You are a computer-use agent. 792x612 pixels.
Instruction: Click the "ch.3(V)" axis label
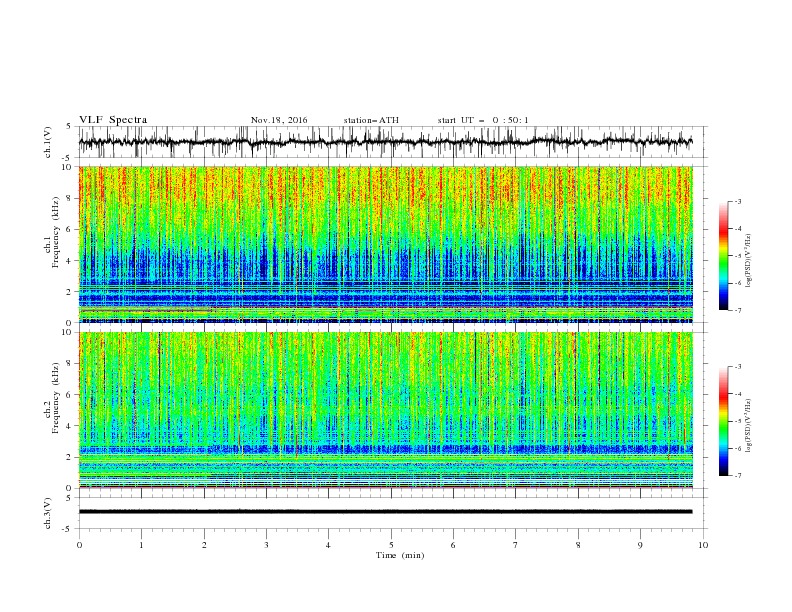tap(48, 513)
